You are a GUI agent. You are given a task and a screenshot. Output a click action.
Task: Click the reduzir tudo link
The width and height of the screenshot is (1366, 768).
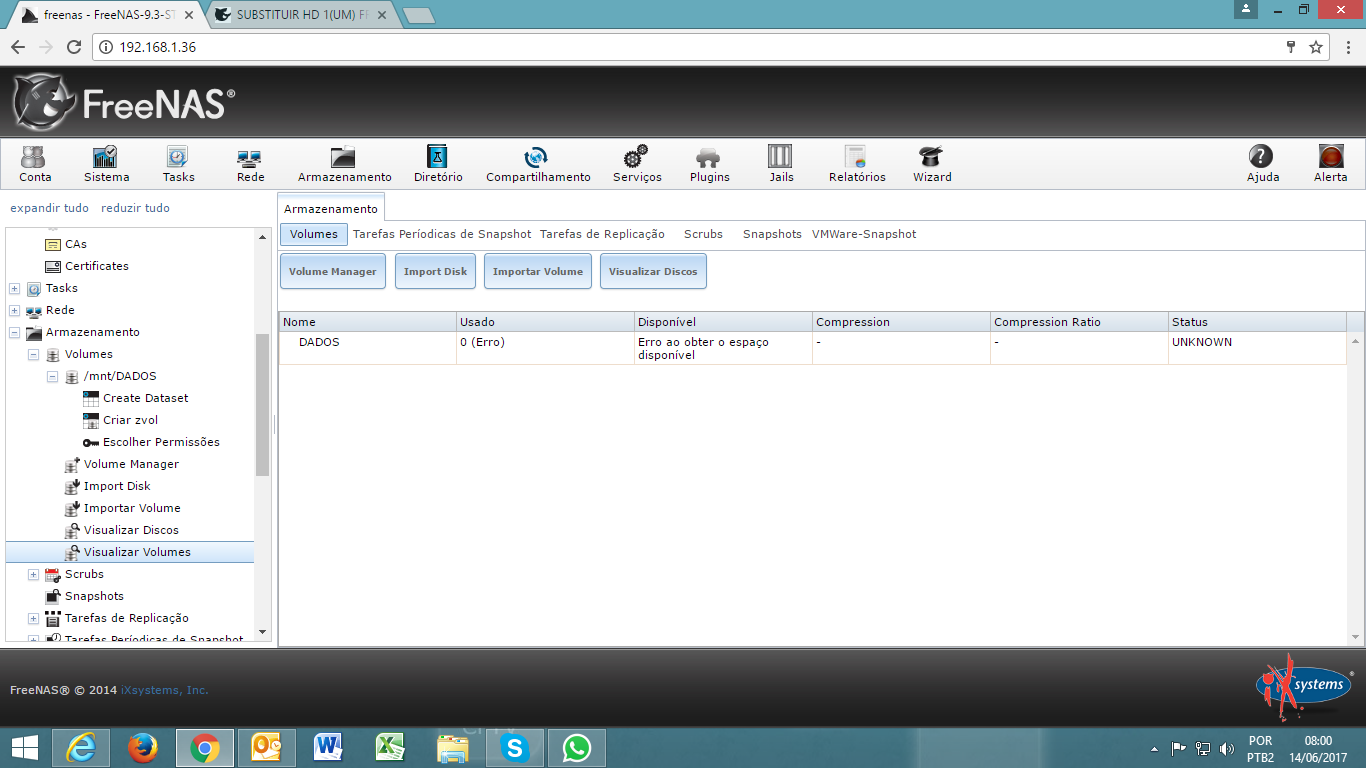135,208
